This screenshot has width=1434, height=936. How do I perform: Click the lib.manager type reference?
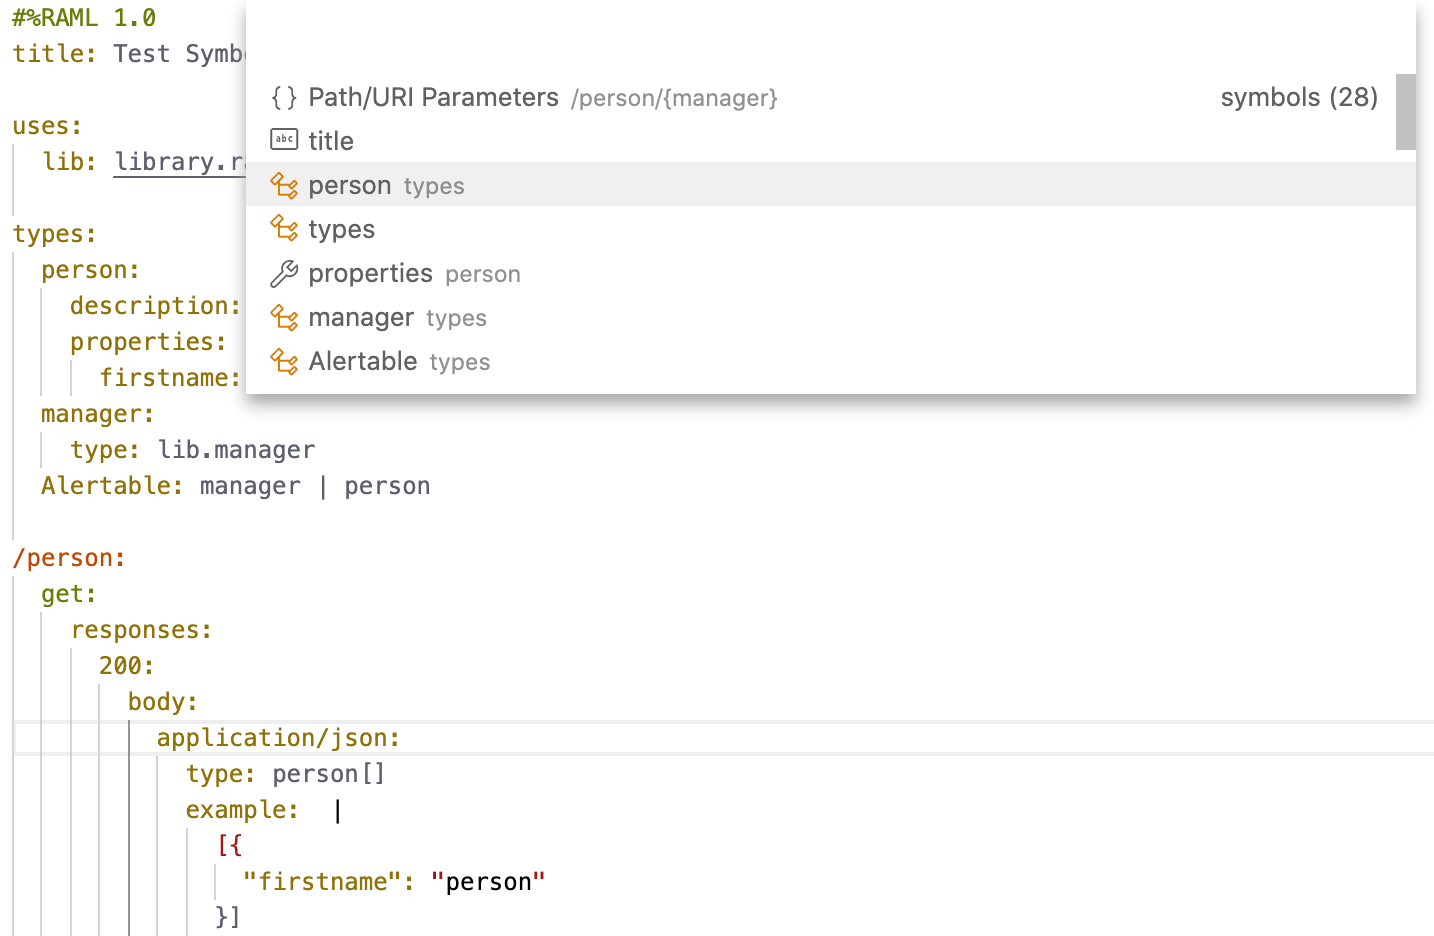pyautogui.click(x=236, y=449)
